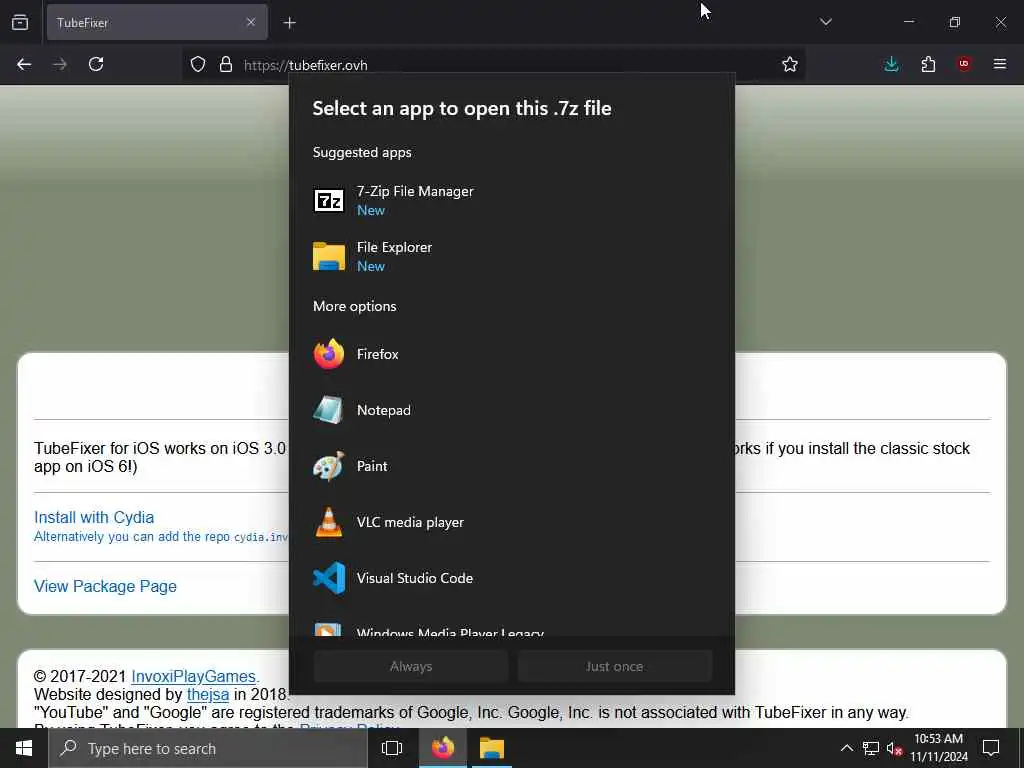Open the View Package Page link
This screenshot has width=1024, height=768.
(105, 586)
